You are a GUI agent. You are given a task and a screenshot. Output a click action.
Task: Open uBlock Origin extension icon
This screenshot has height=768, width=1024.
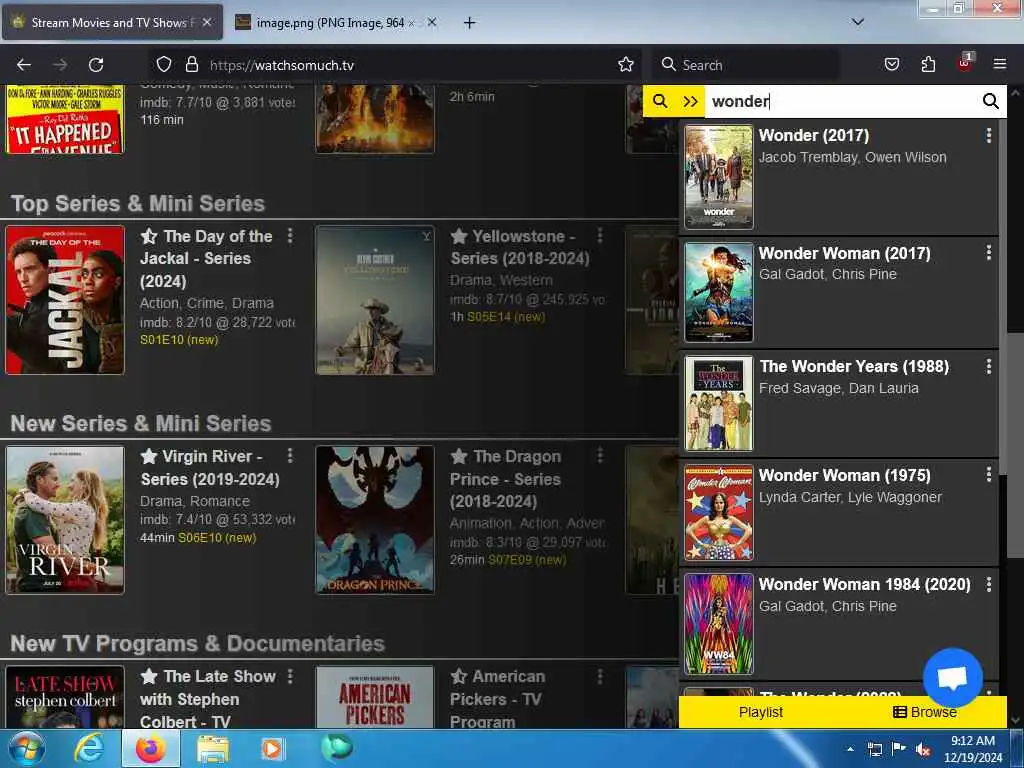(x=965, y=63)
